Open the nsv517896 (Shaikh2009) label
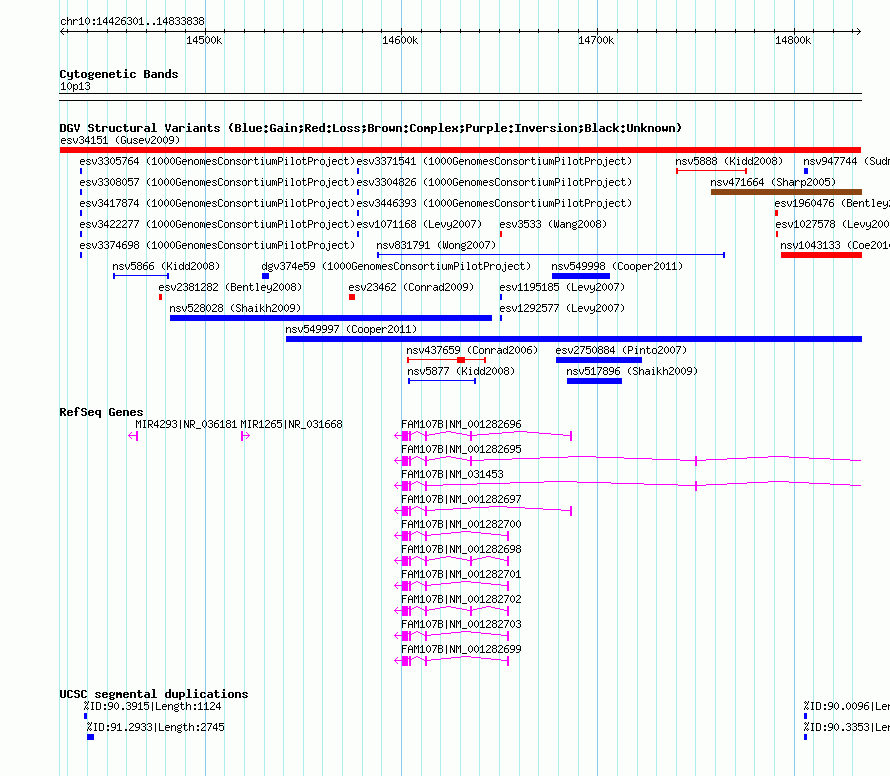Viewport: 890px width, 776px height. pyautogui.click(x=632, y=371)
